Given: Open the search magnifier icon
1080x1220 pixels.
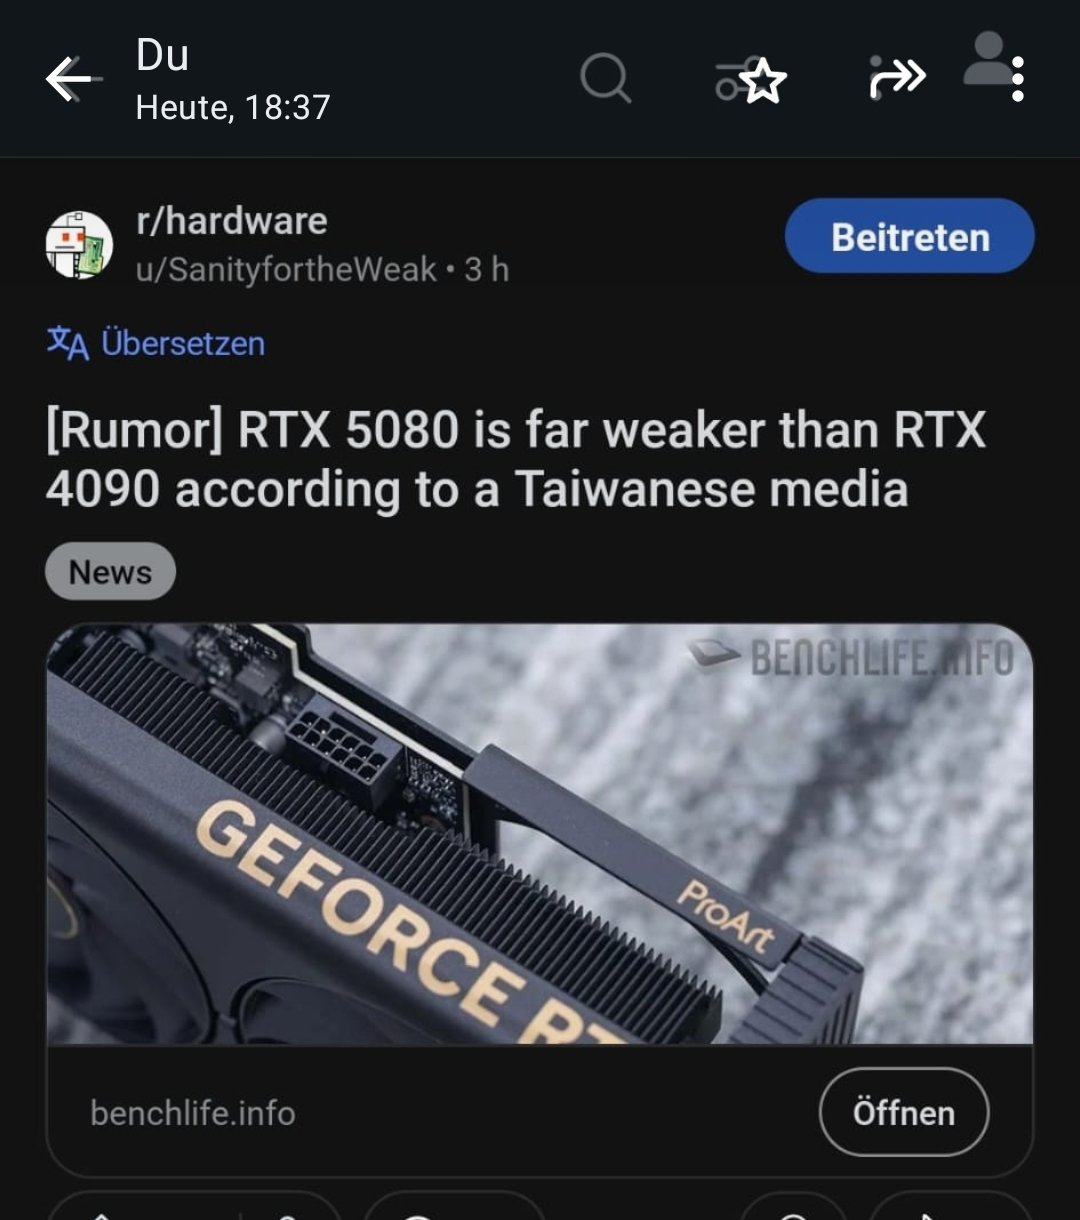Looking at the screenshot, I should tap(605, 77).
